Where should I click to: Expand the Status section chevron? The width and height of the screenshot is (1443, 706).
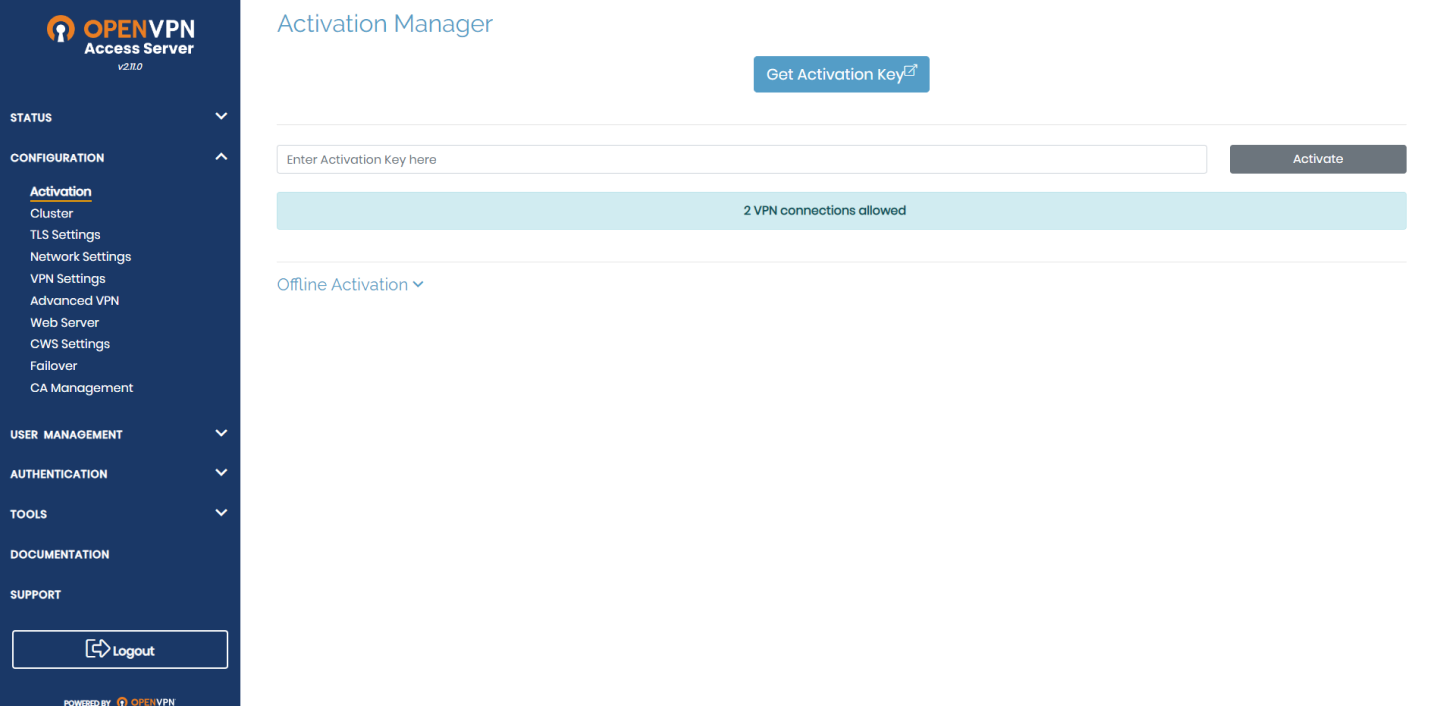click(x=221, y=116)
